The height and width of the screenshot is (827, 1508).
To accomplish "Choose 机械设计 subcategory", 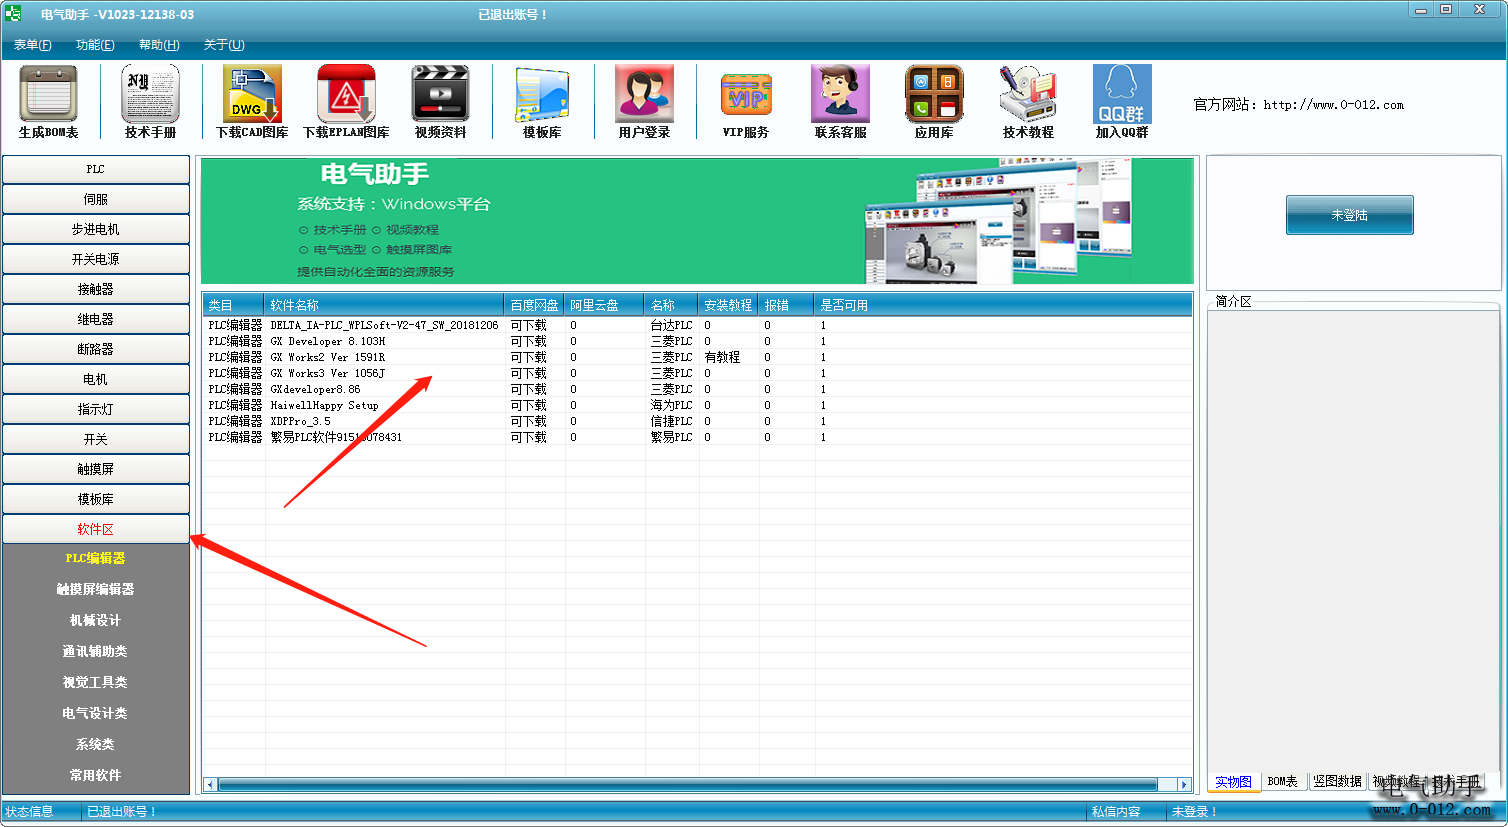I will [x=95, y=620].
